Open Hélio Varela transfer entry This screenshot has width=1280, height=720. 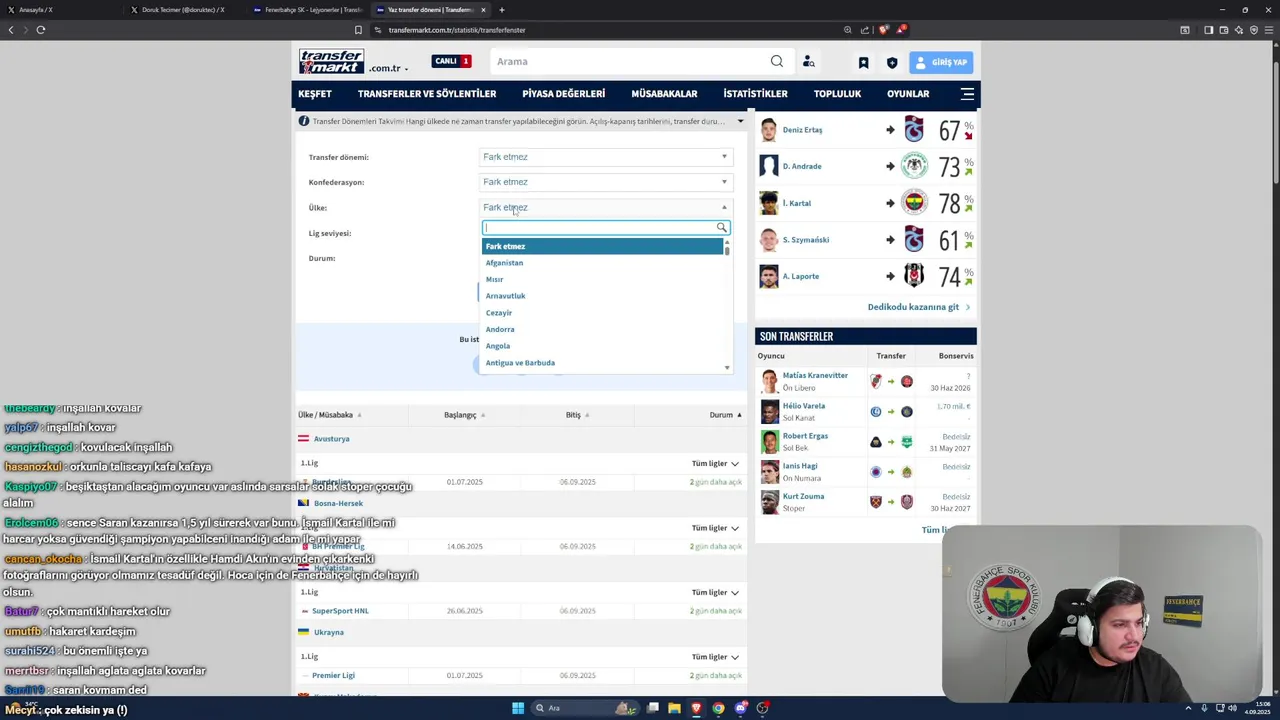point(804,406)
